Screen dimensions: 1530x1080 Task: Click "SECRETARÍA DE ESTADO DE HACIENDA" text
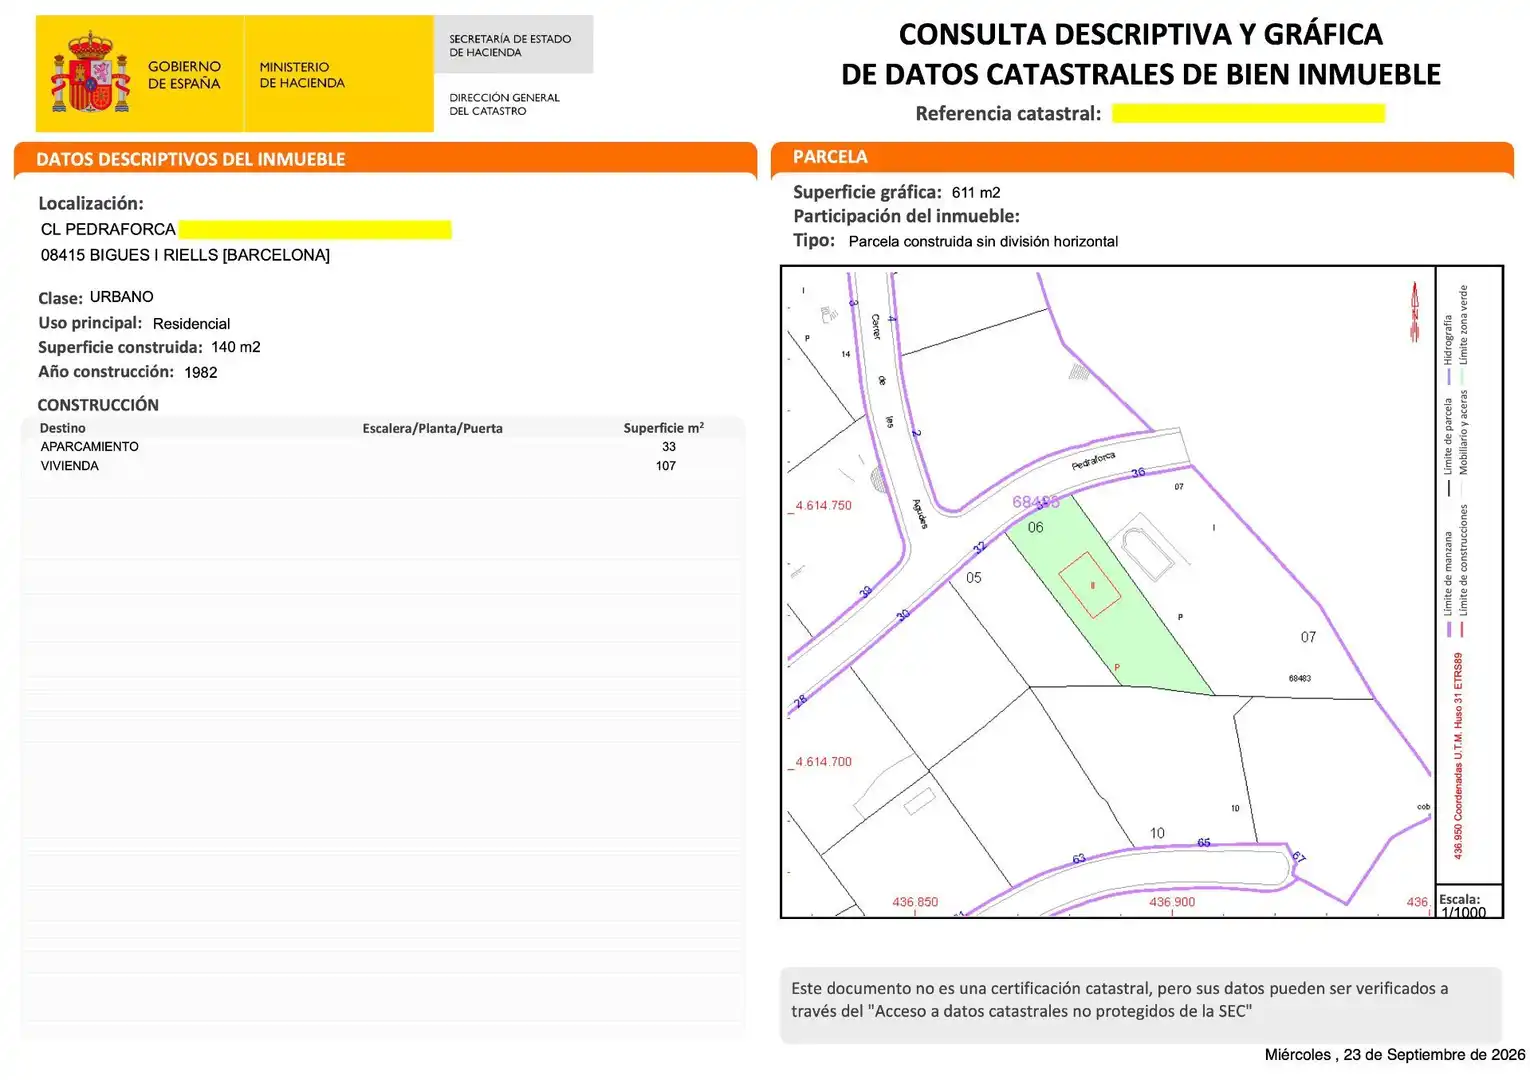pos(510,46)
